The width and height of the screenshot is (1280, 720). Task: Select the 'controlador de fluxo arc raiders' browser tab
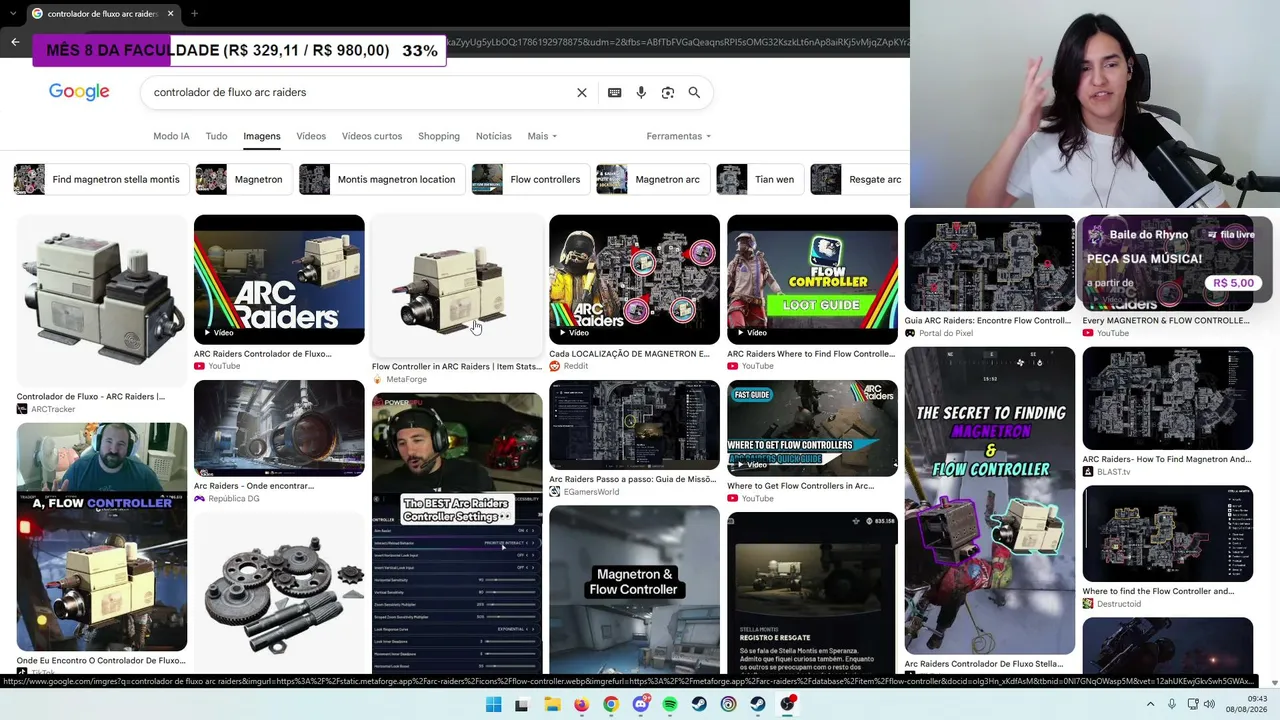coord(103,13)
